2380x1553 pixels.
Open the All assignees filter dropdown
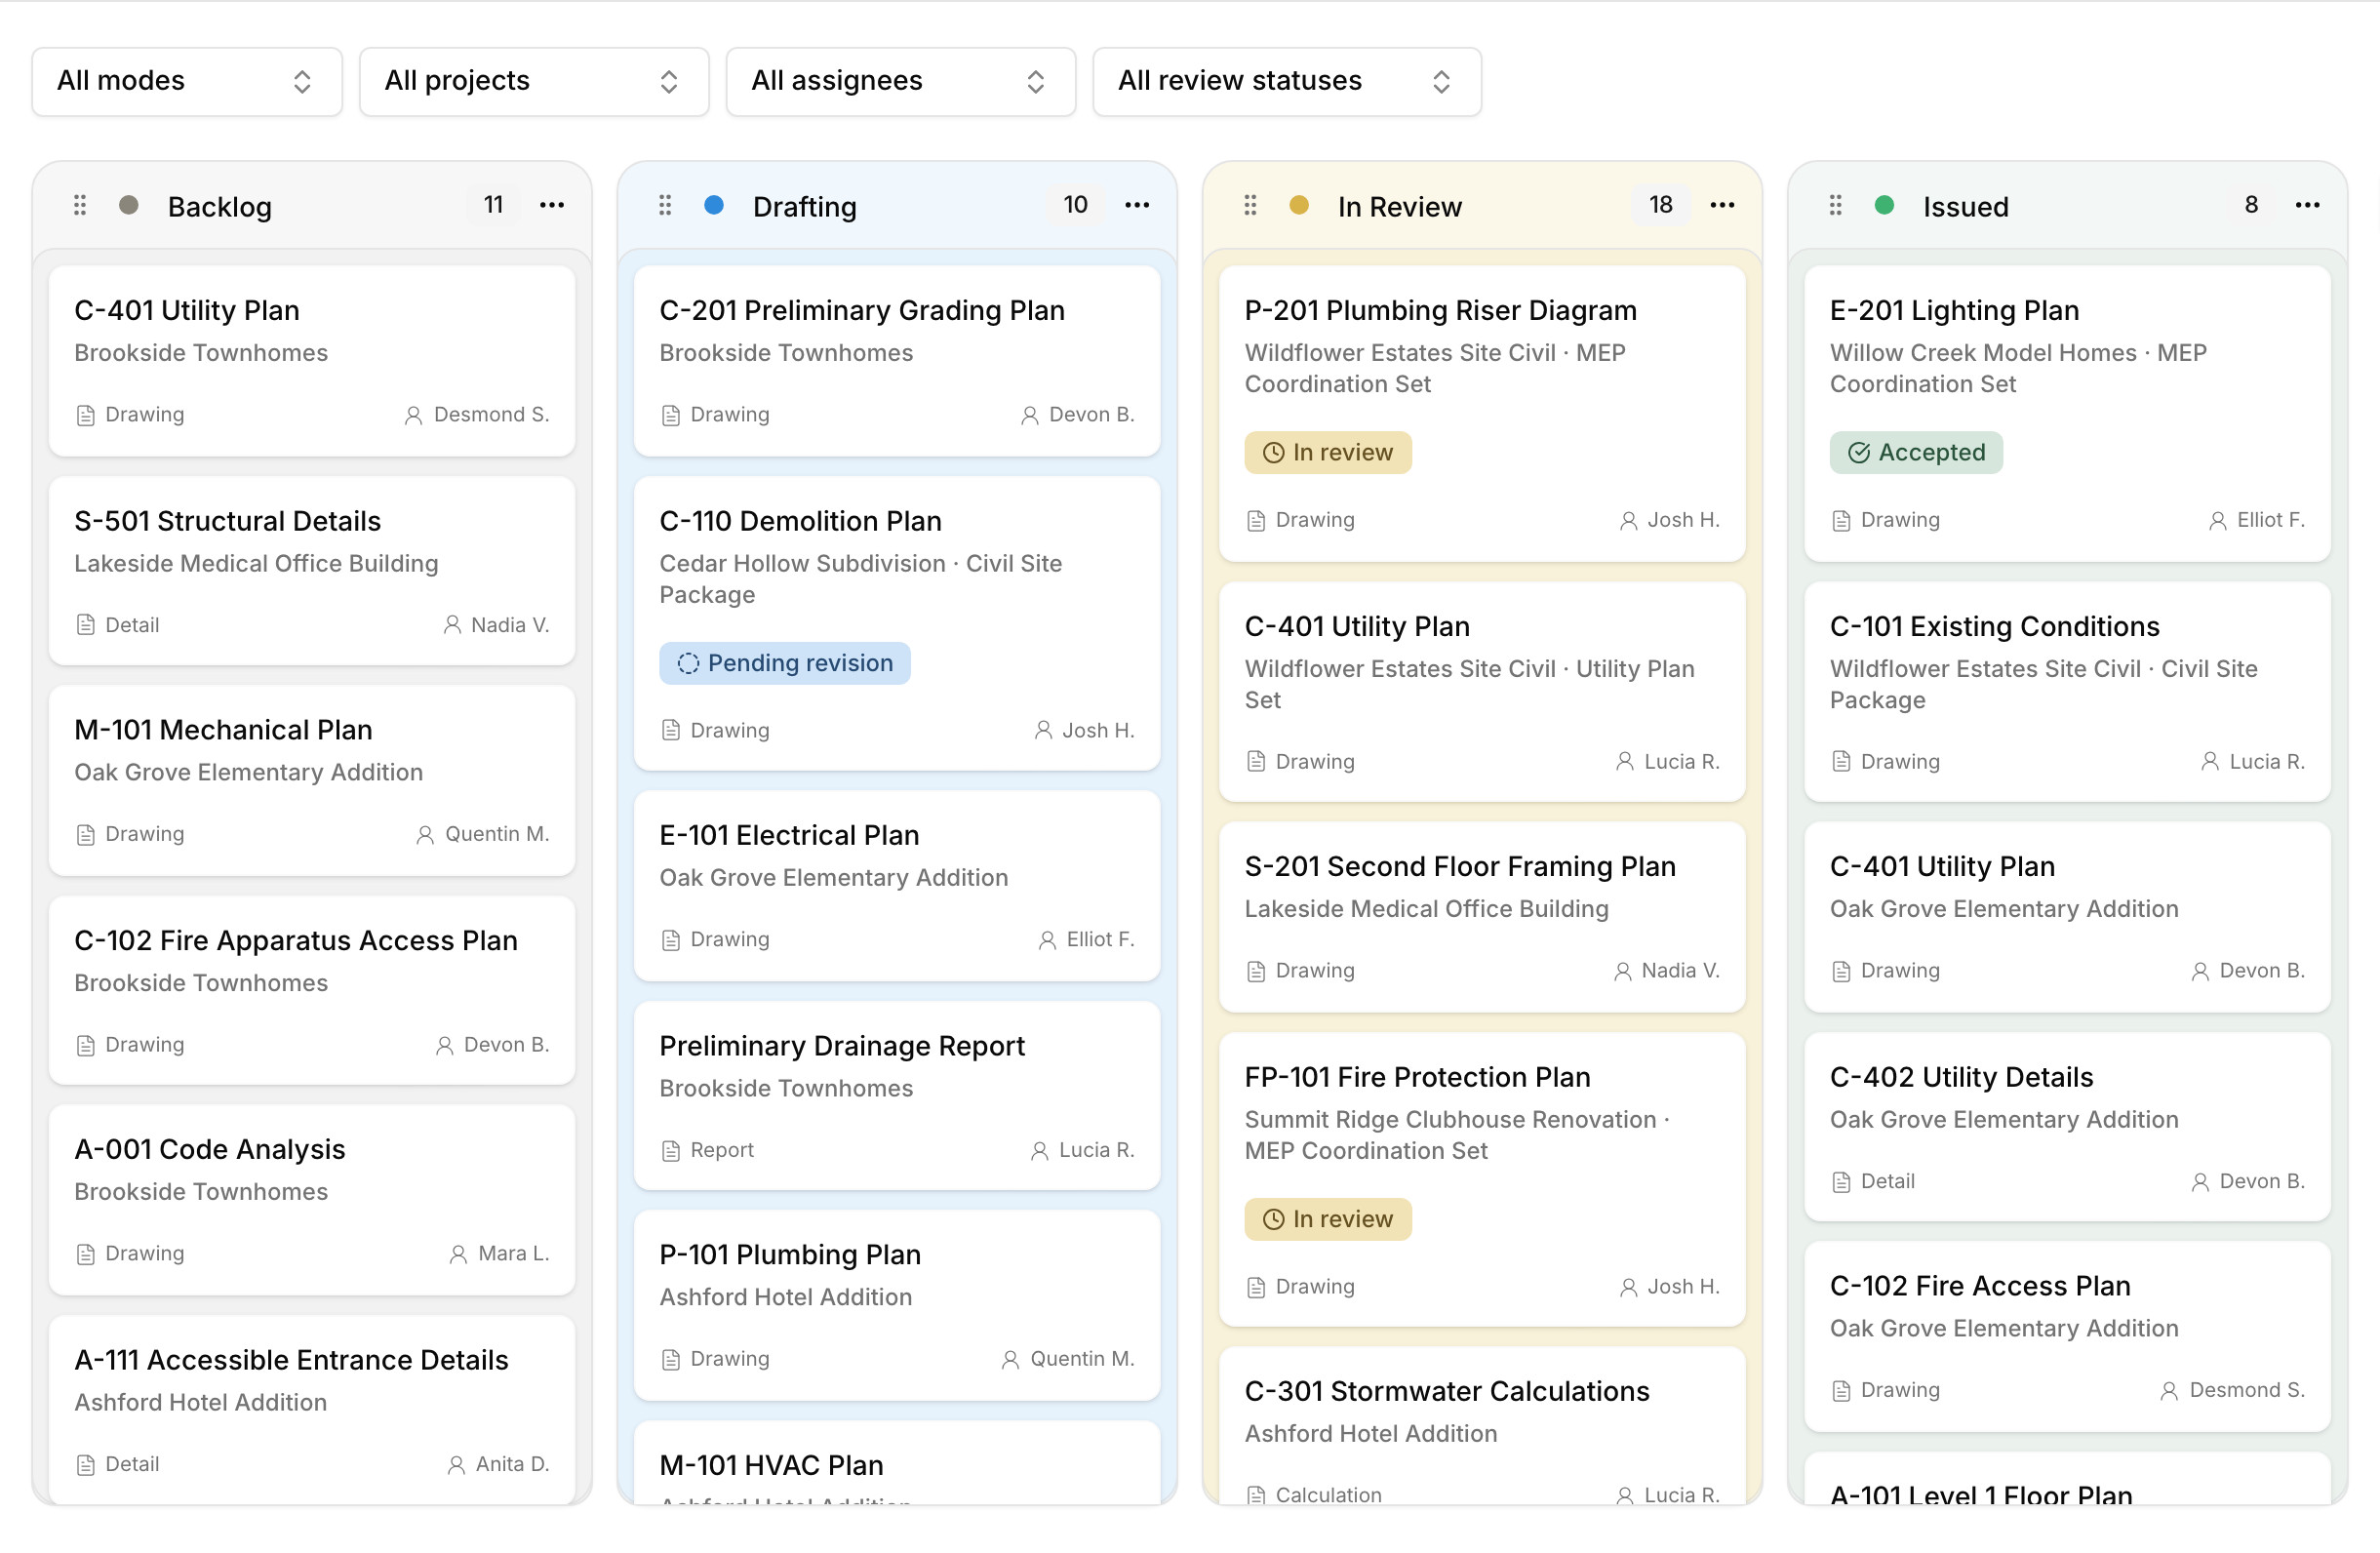(x=900, y=81)
